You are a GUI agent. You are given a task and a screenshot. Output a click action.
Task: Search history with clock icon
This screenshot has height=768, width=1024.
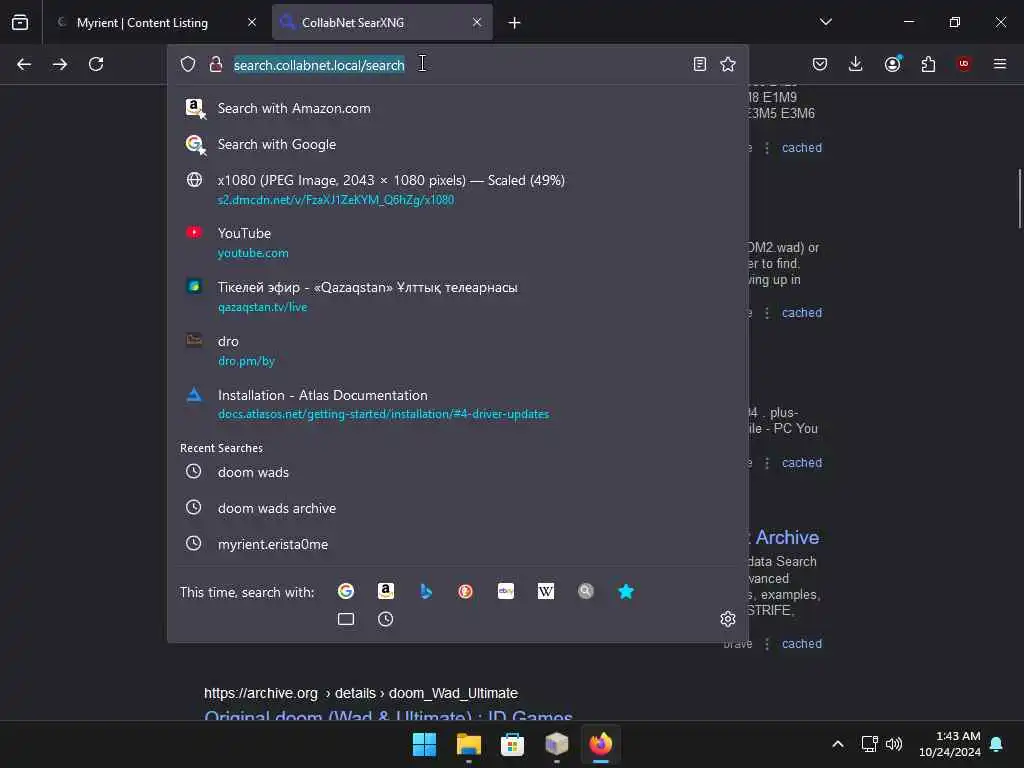385,619
